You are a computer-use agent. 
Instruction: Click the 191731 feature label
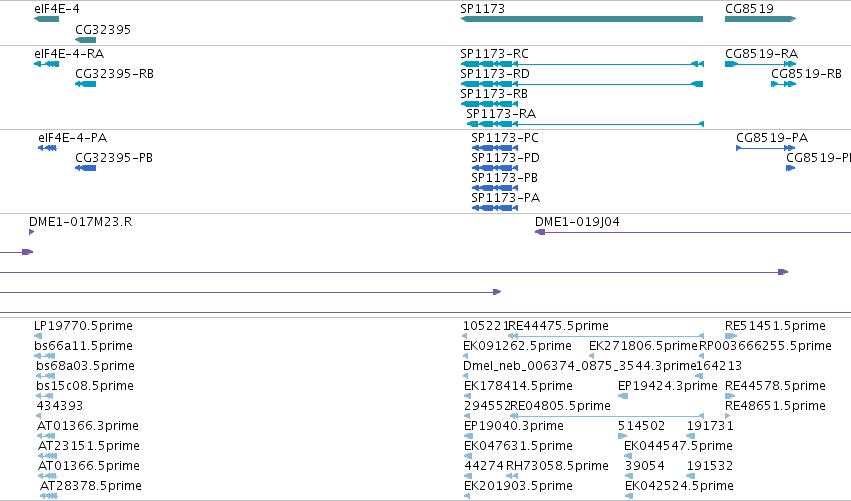point(710,426)
